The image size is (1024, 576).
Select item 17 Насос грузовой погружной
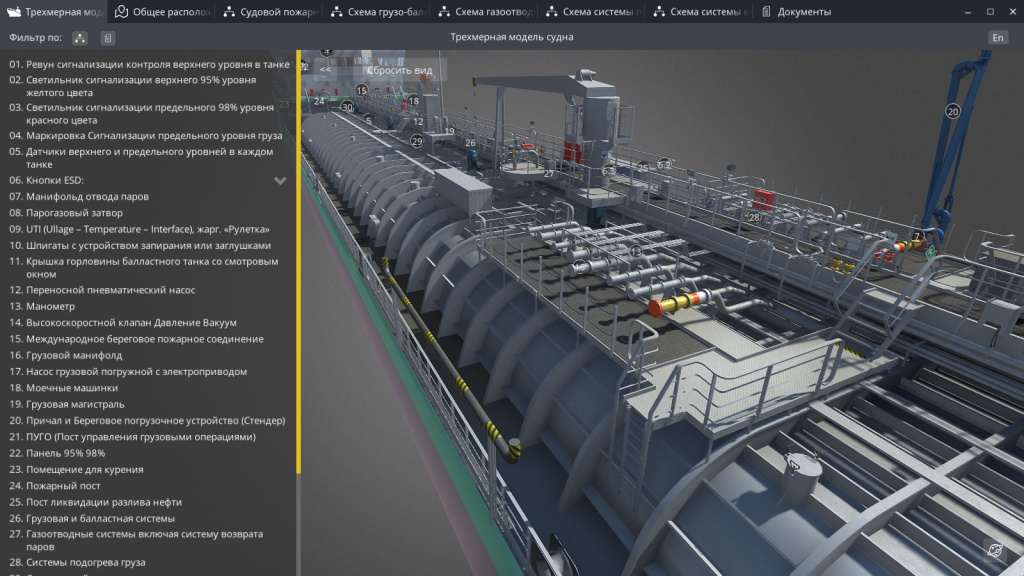(x=128, y=372)
